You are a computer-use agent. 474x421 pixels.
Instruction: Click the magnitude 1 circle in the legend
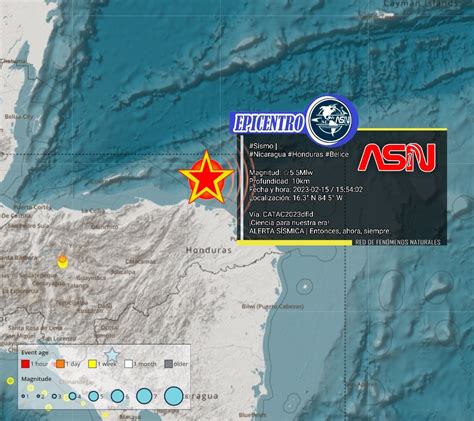tap(23, 396)
